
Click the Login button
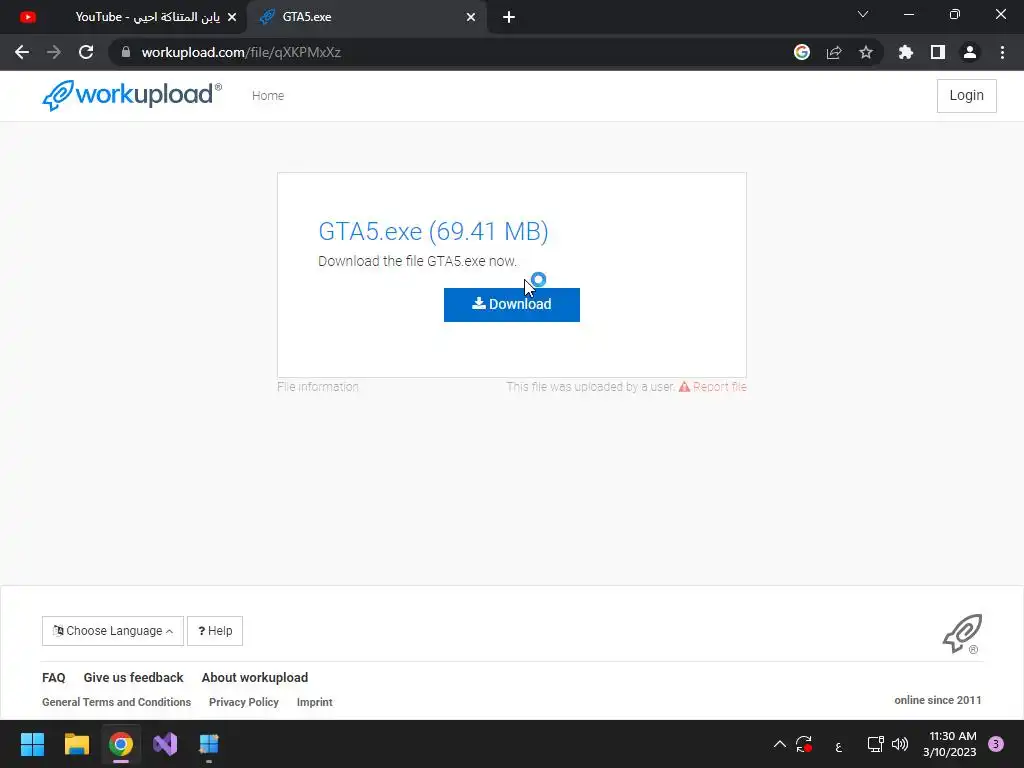[x=967, y=95]
